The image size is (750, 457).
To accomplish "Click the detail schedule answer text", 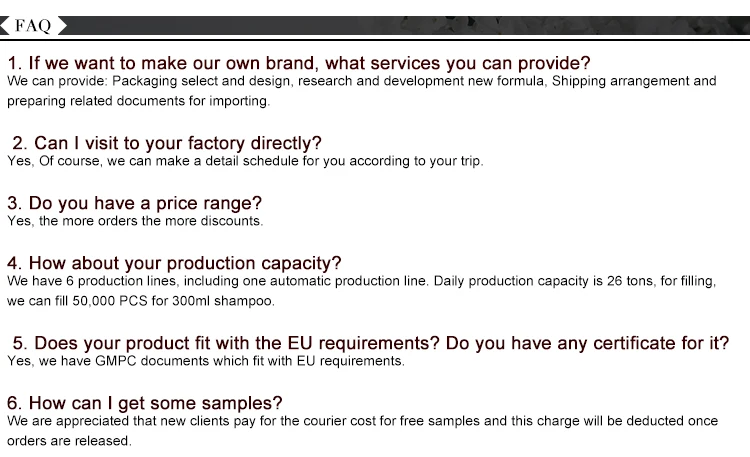I will point(245,161).
